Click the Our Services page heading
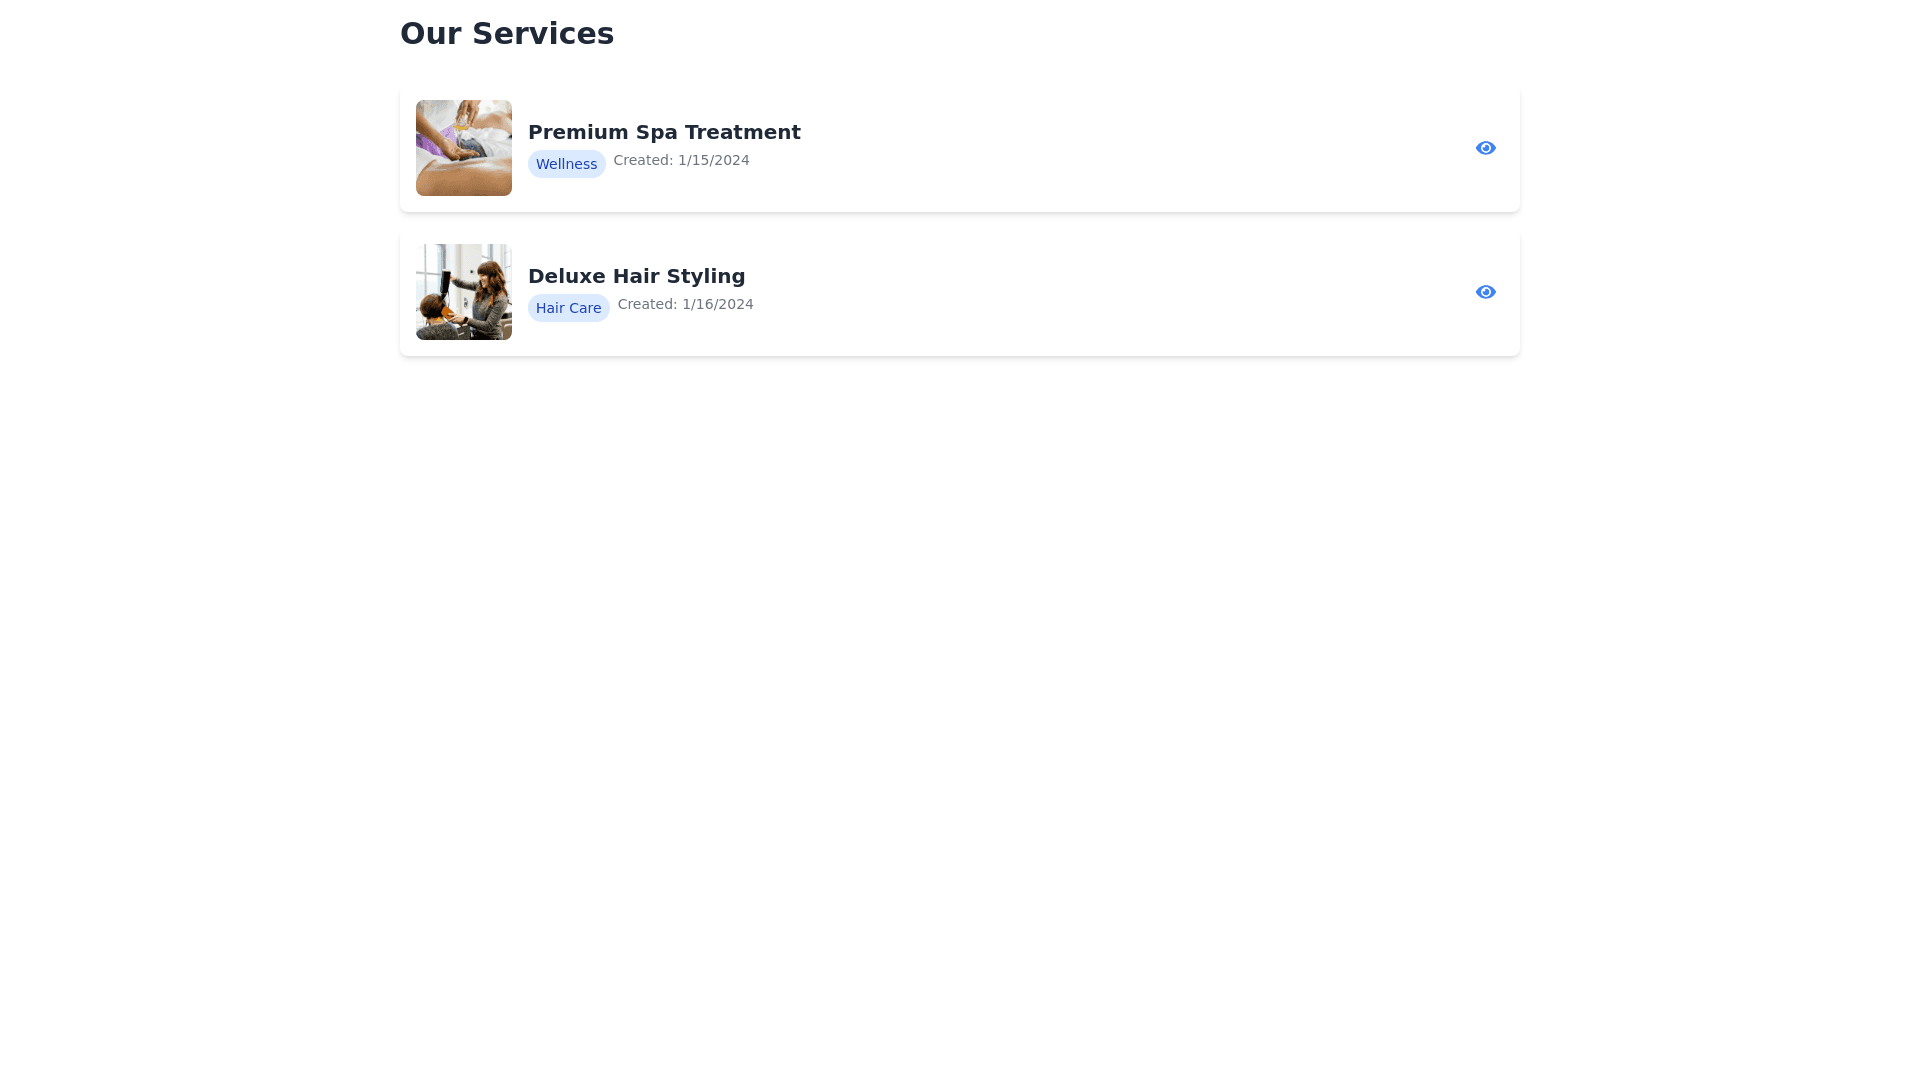The image size is (1920, 1080). pyautogui.click(x=507, y=34)
